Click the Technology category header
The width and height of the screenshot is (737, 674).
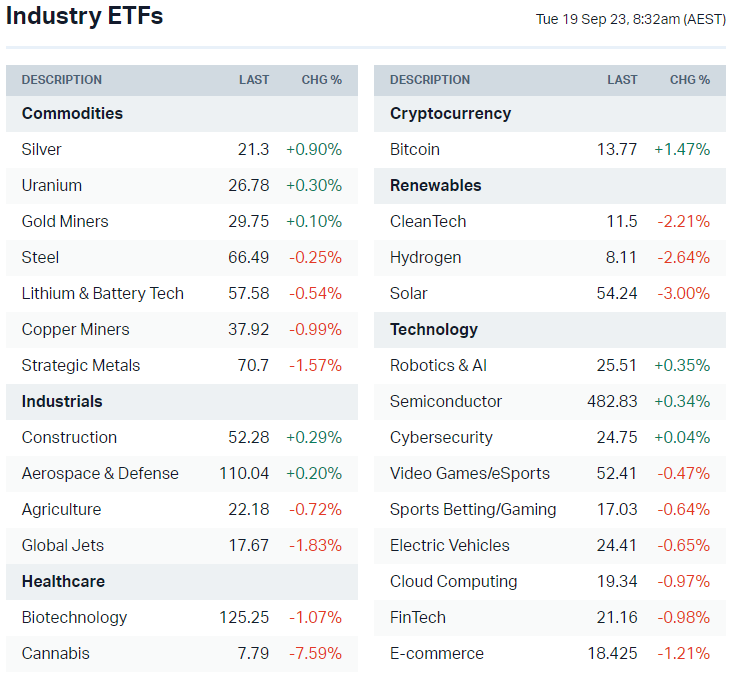point(434,329)
